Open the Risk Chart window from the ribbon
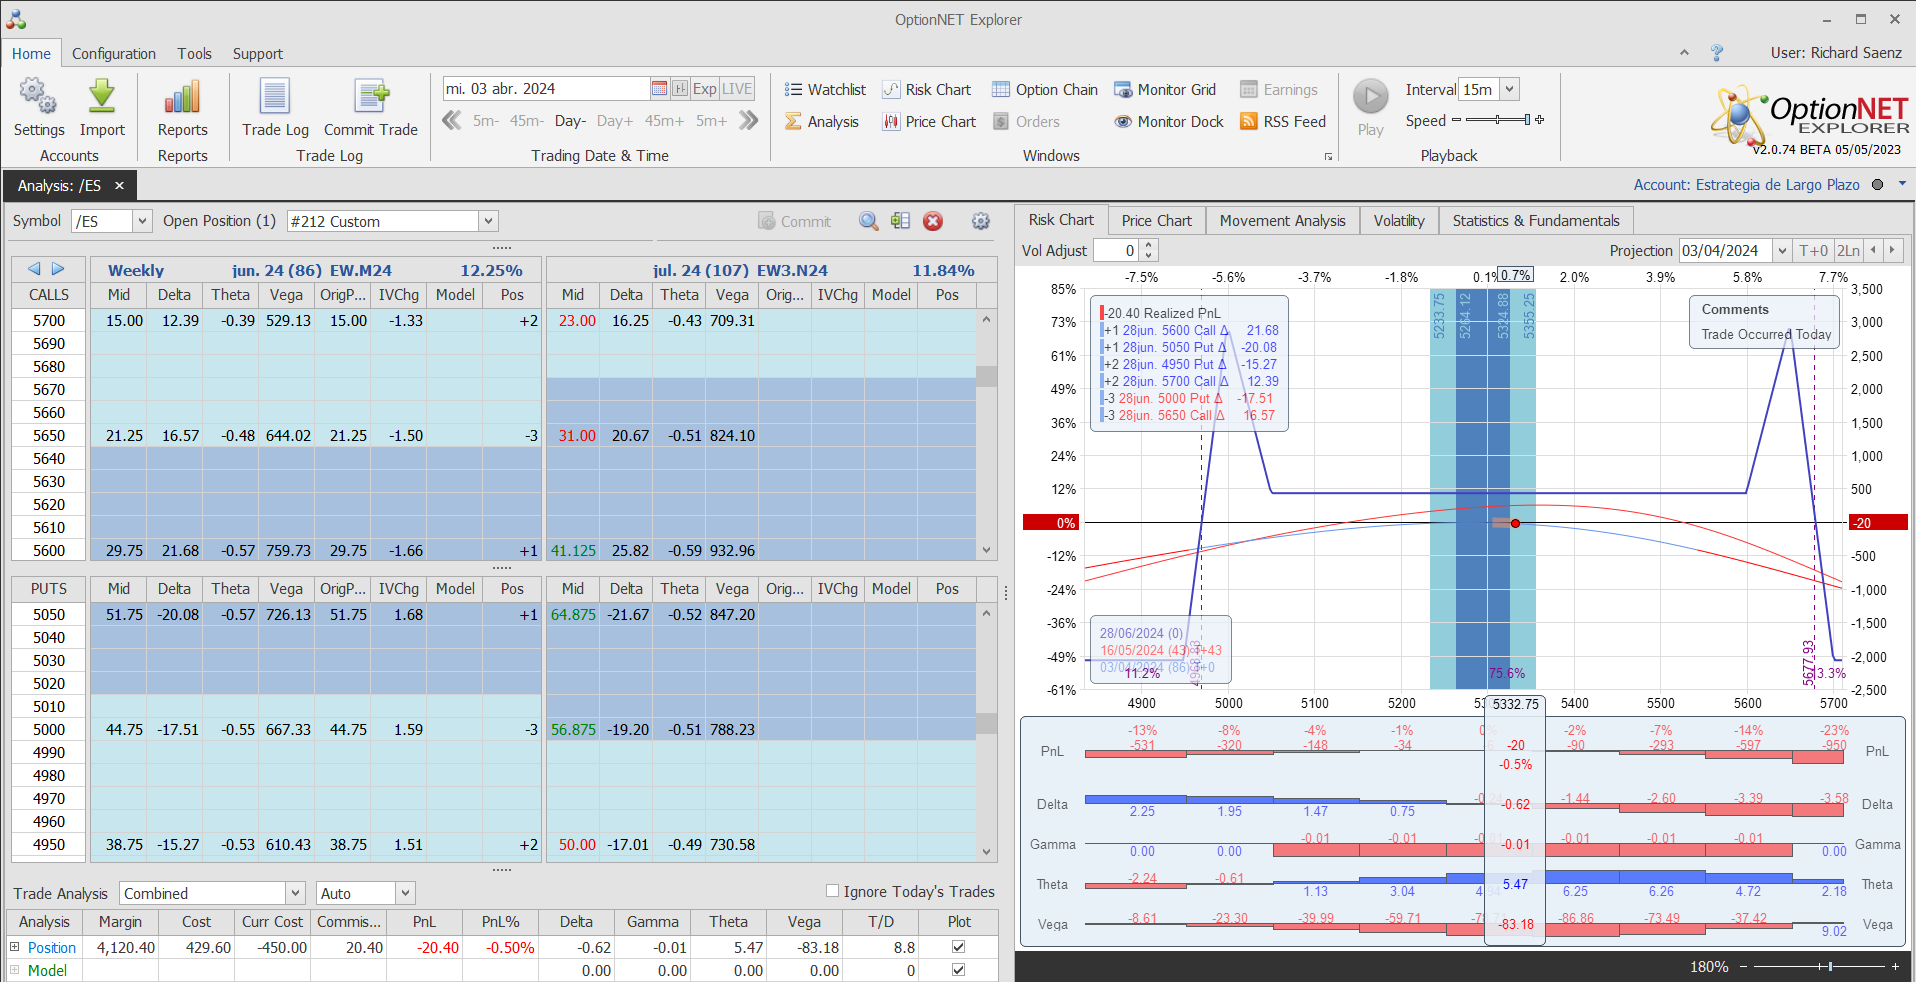 tap(926, 90)
